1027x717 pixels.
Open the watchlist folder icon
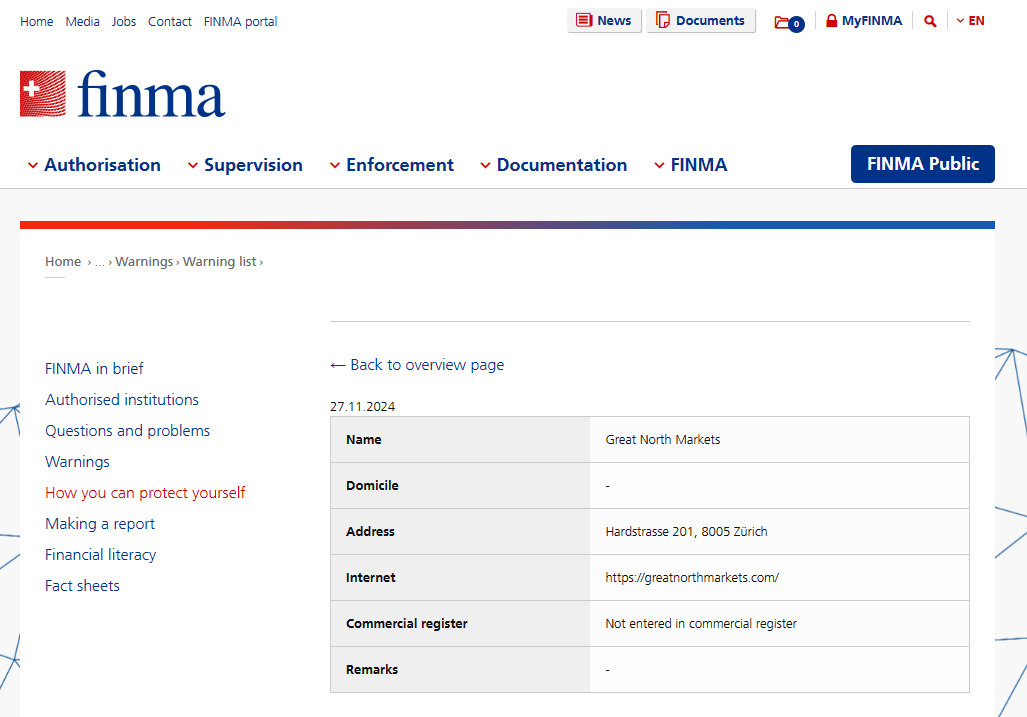pos(789,23)
